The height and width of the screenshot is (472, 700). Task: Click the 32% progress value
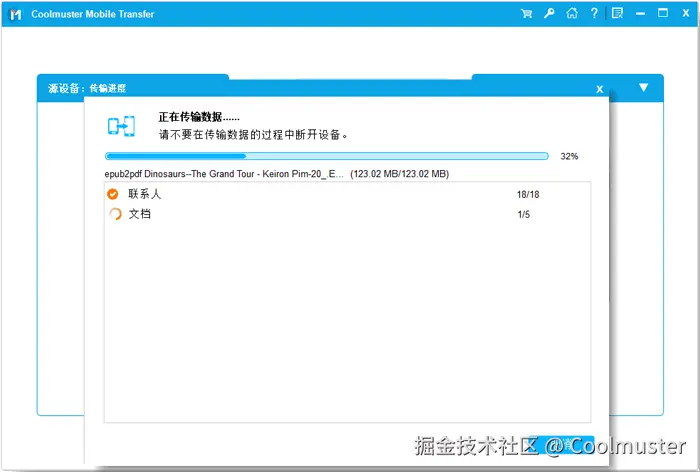[569, 156]
